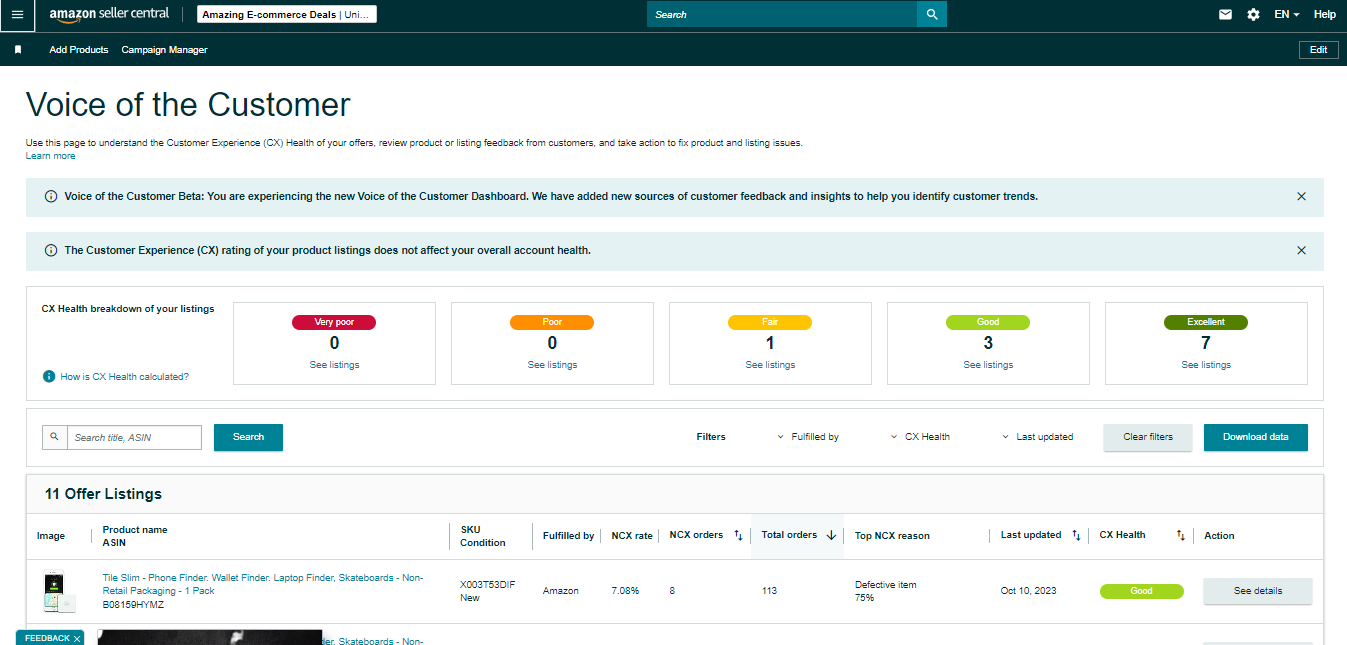Click the Clear filters button
The height and width of the screenshot is (645, 1347).
1148,437
